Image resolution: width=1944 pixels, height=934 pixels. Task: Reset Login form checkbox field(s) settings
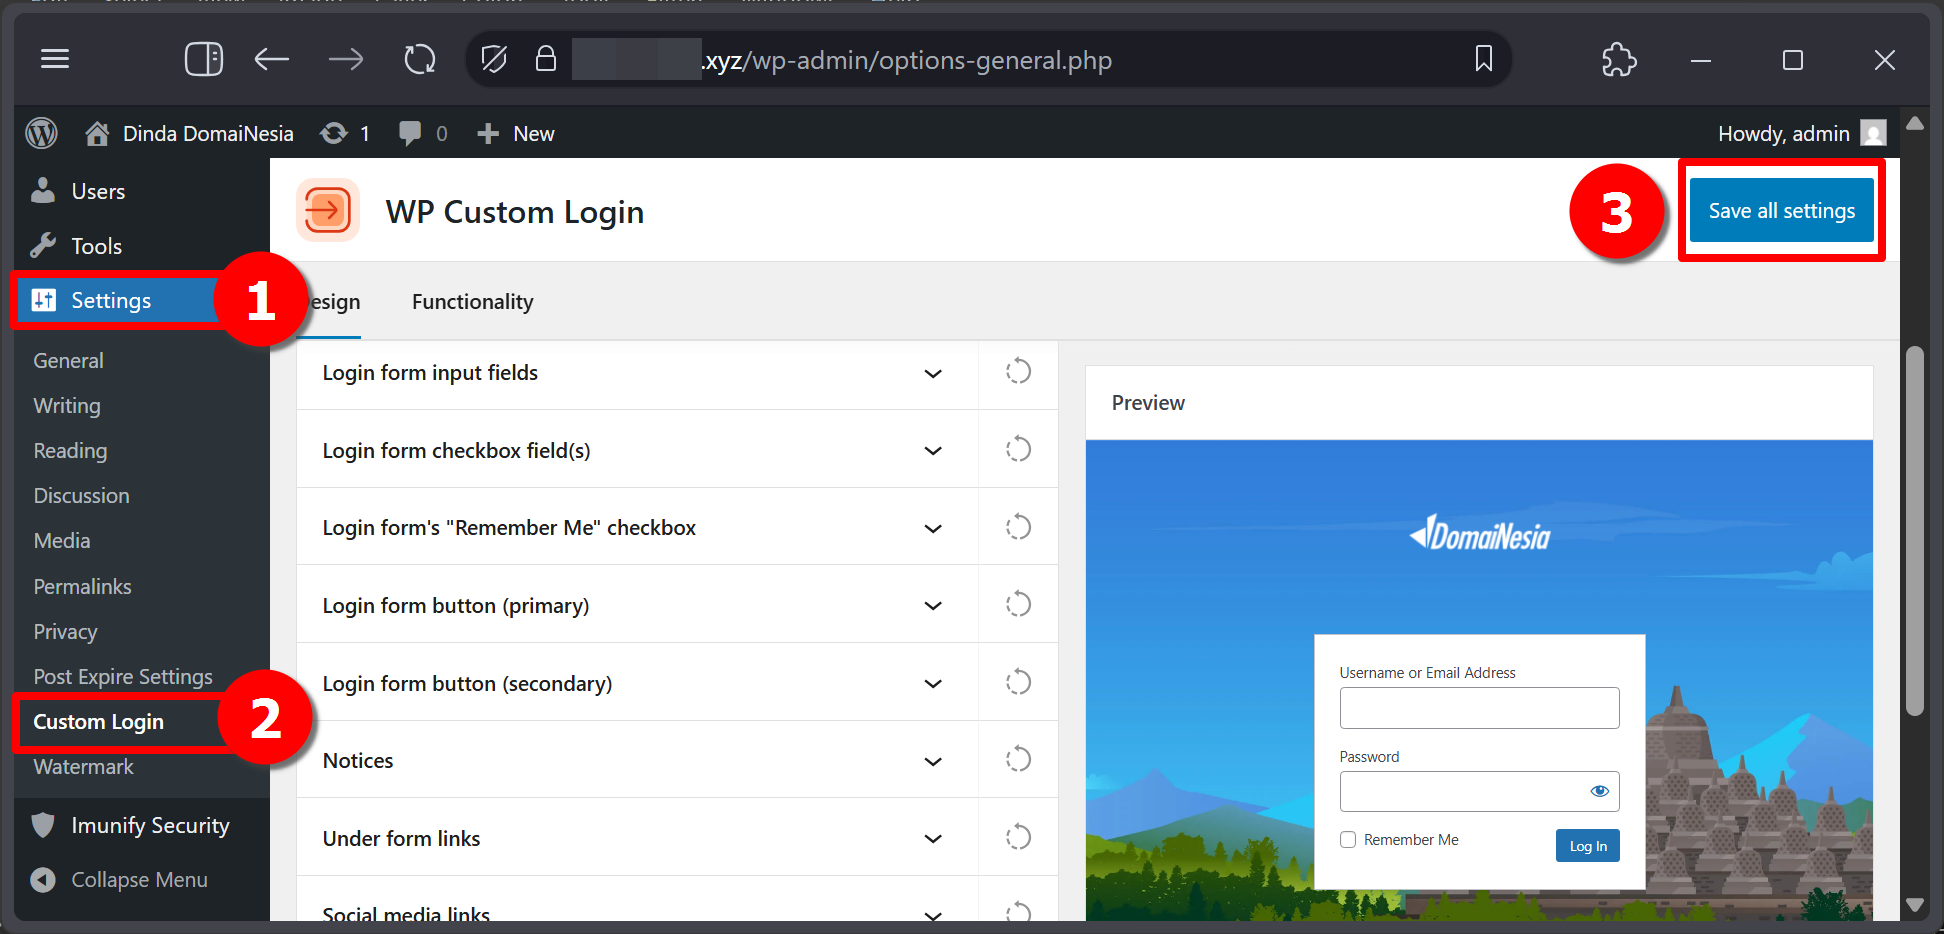[x=1018, y=449]
